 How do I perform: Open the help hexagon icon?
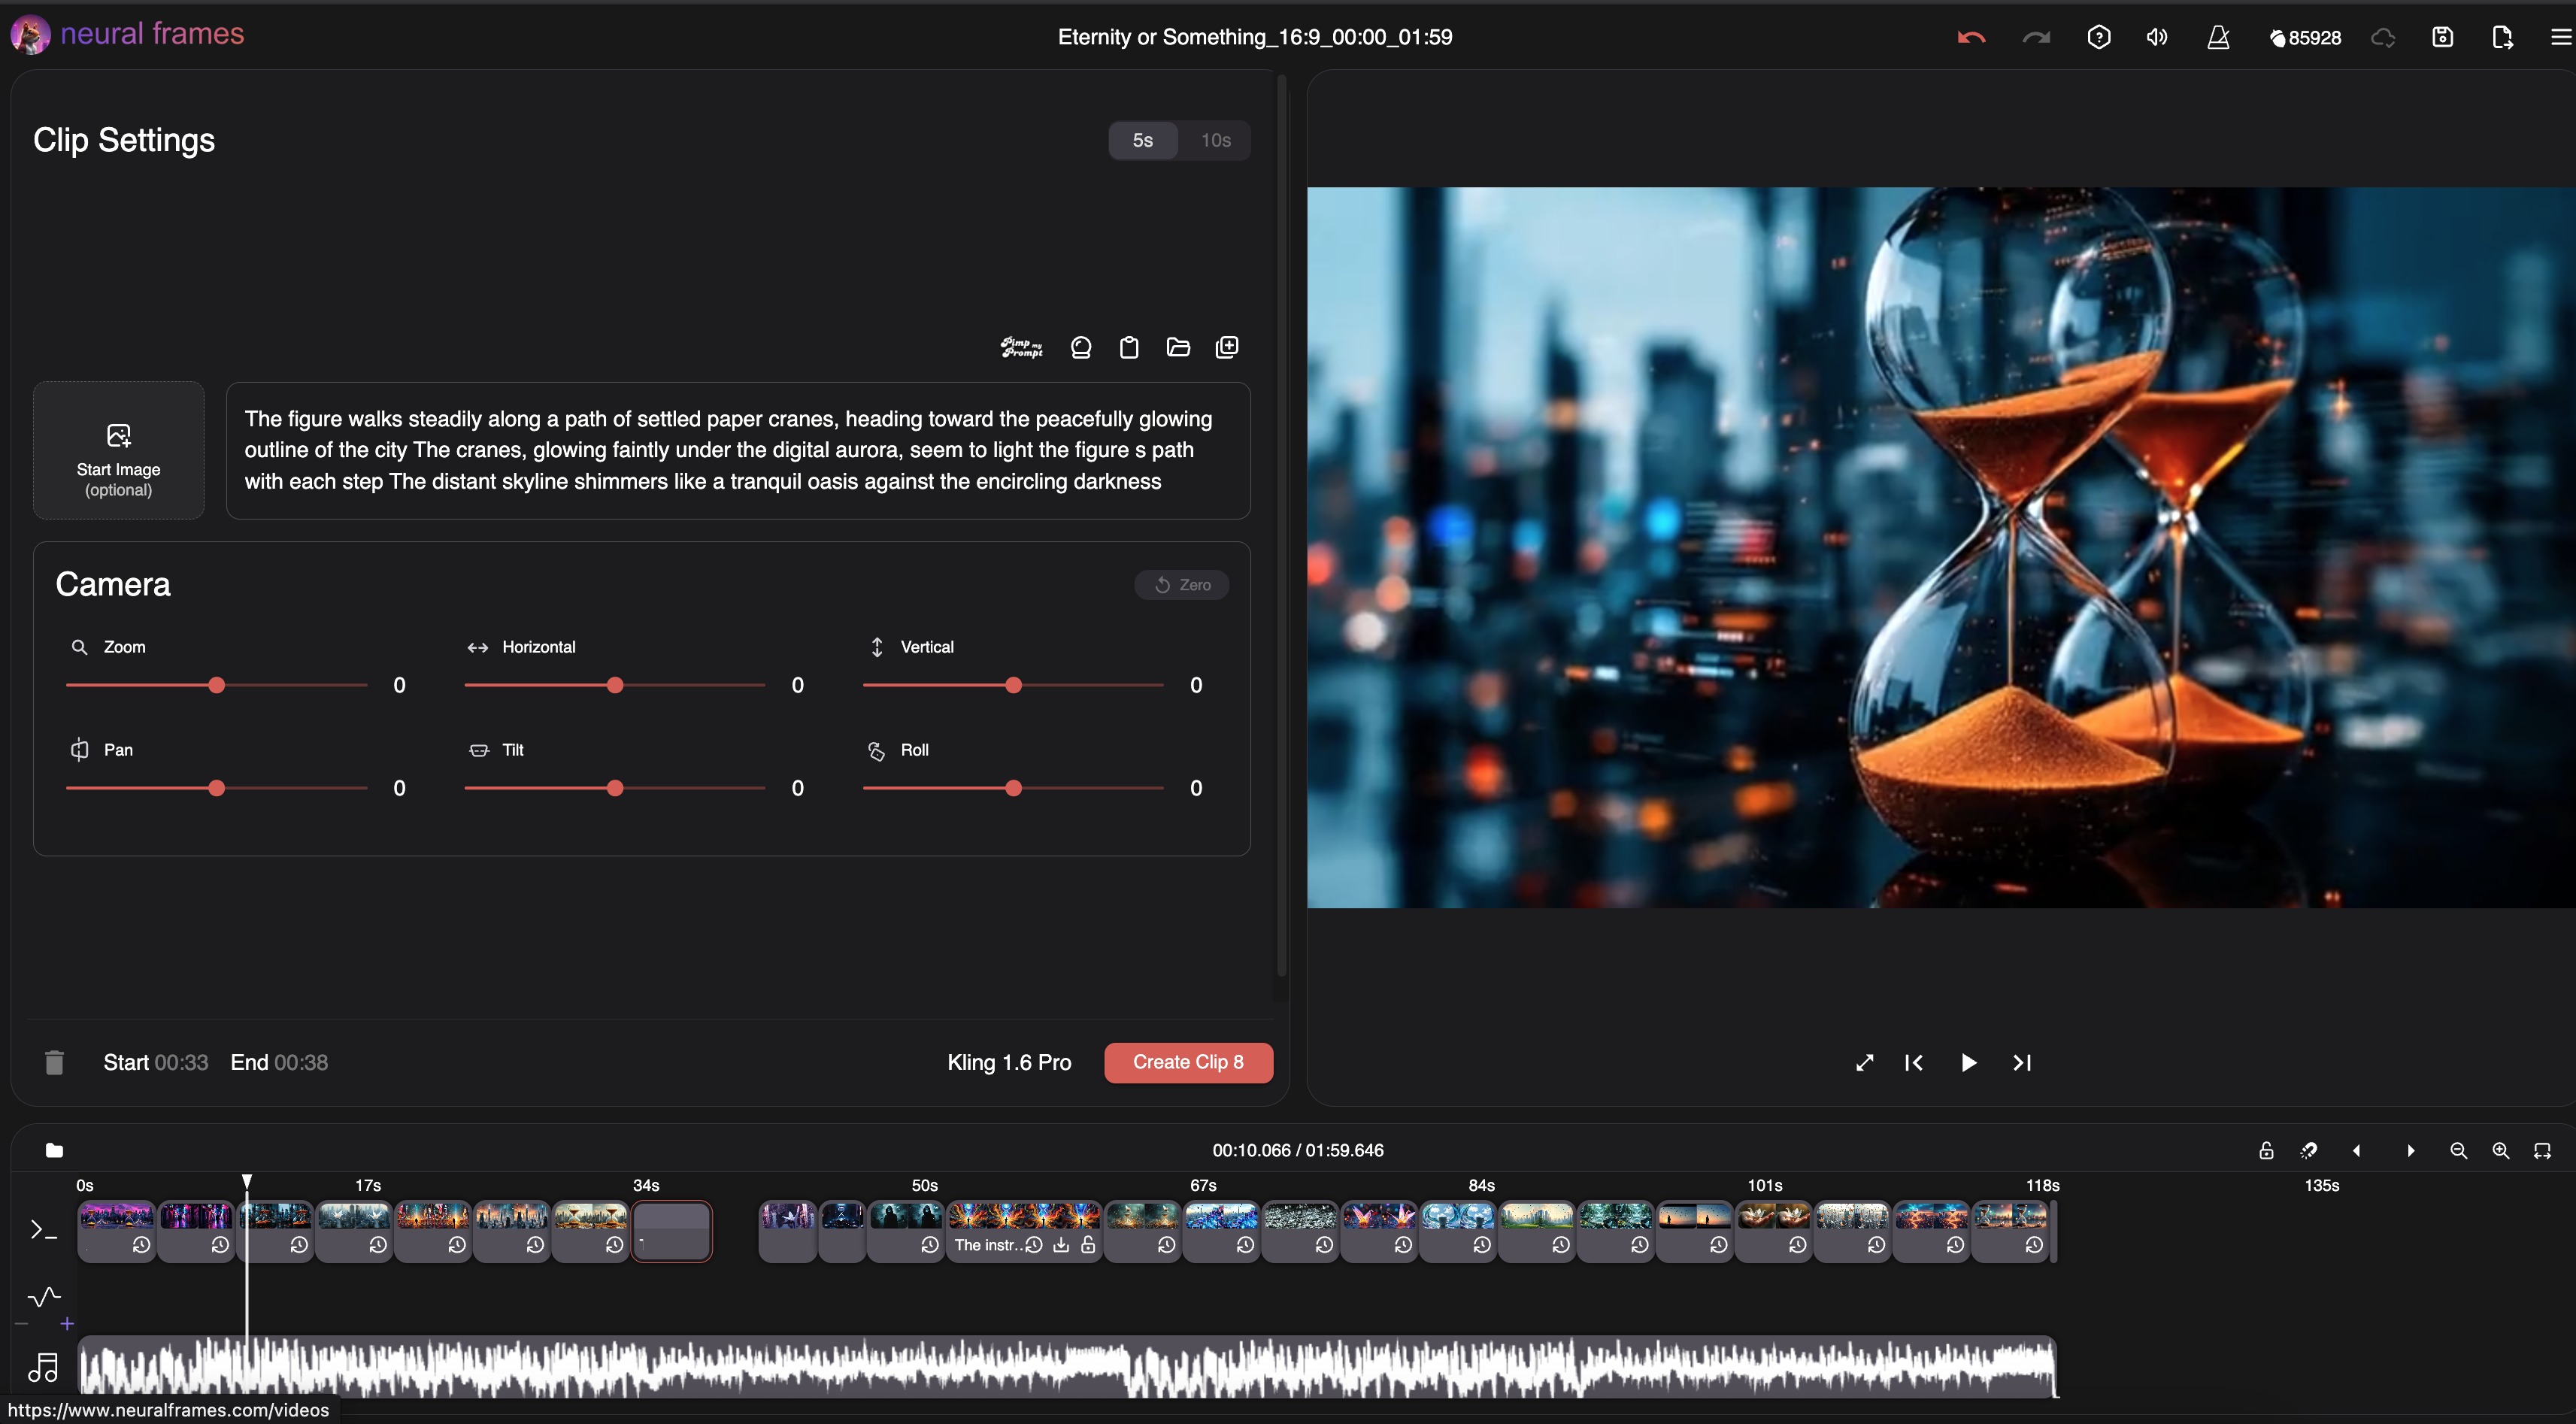point(2098,38)
